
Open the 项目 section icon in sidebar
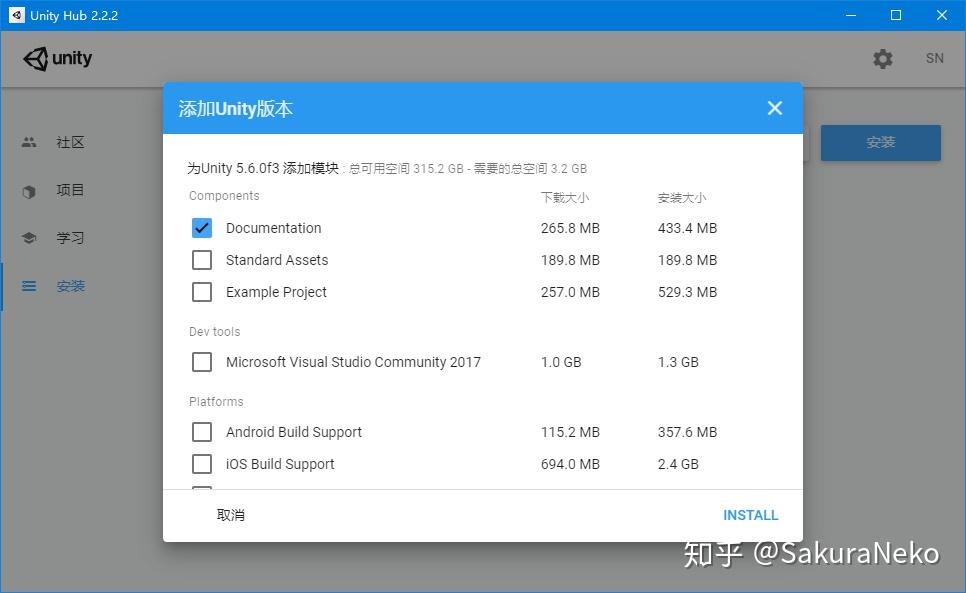click(28, 190)
